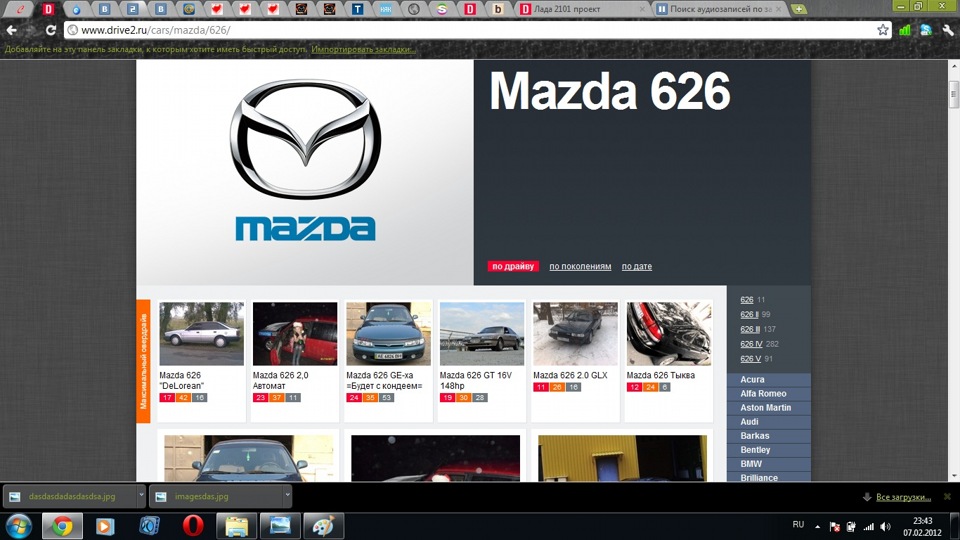960x540 pixels.
Task: Reload the page with the refresh icon
Action: coord(51,29)
